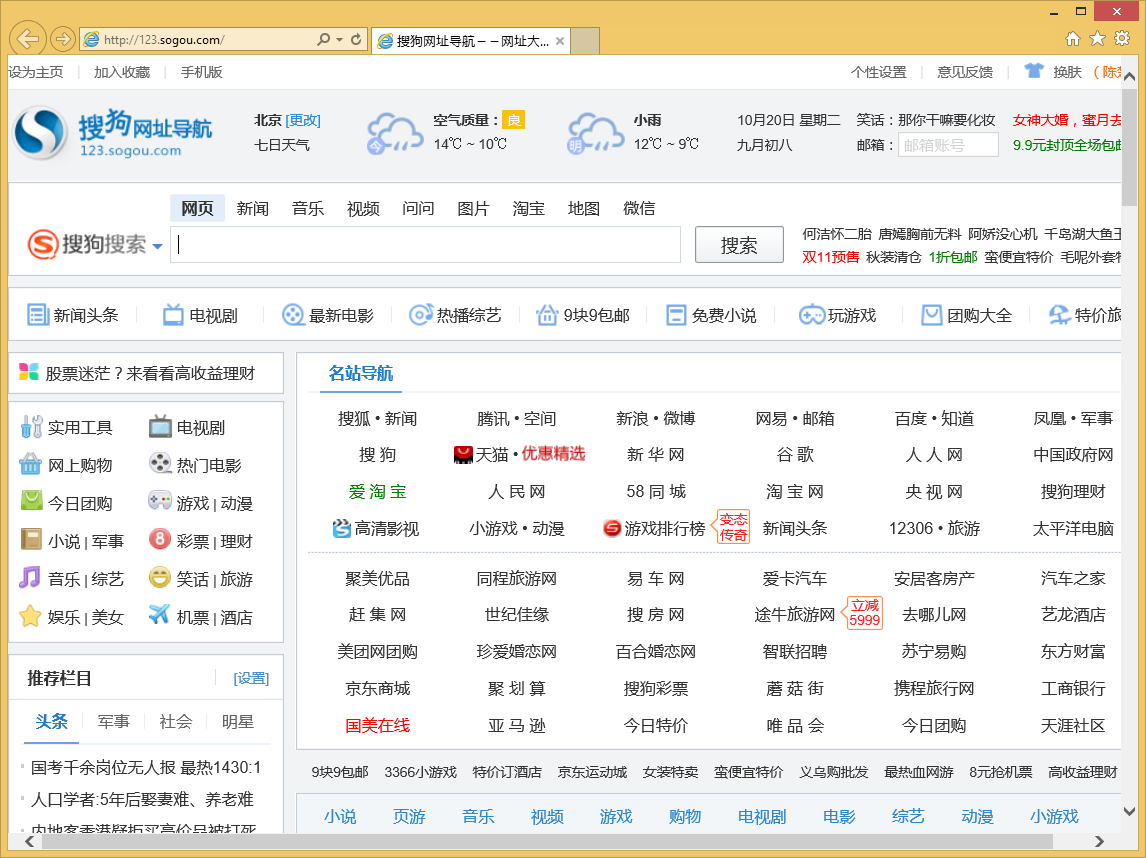The height and width of the screenshot is (858, 1146).
Task: Click the 9块9包邮 basket icon
Action: [x=547, y=315]
